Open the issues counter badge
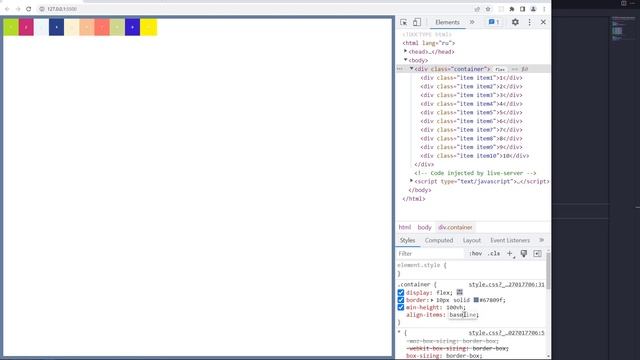This screenshot has width=640, height=360. [494, 22]
